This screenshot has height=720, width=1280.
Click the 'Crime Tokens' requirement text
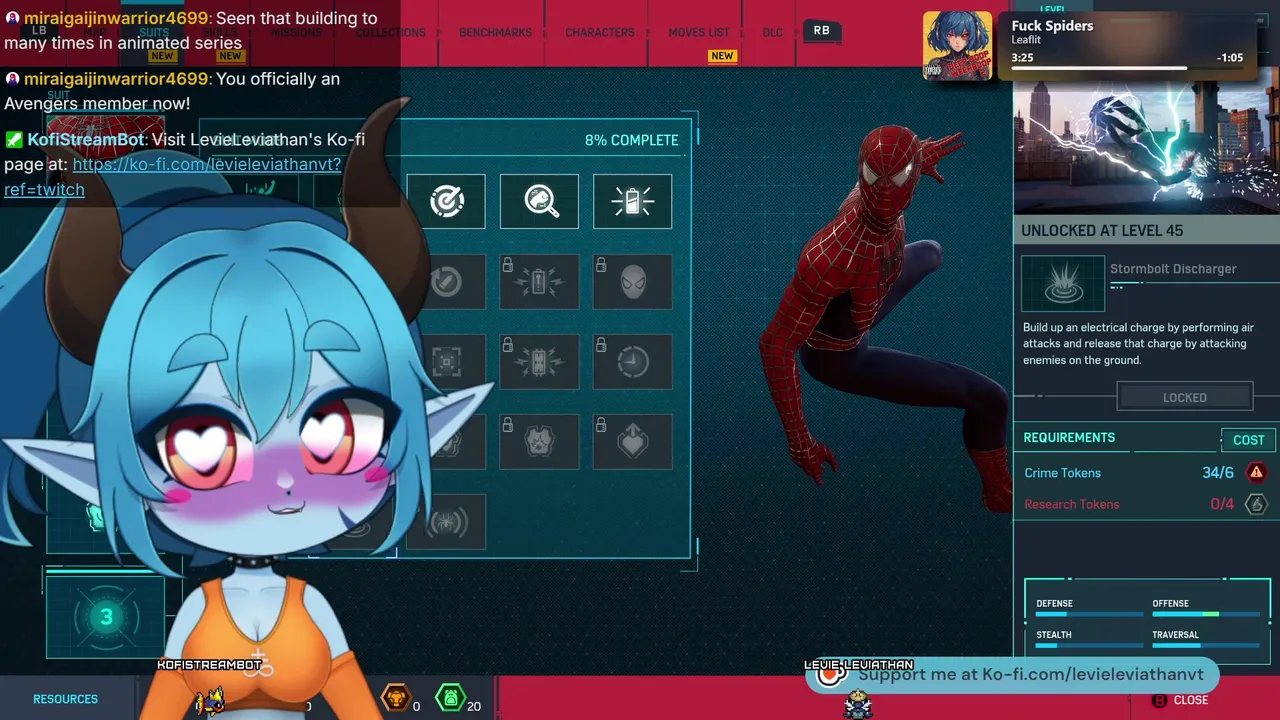1062,473
